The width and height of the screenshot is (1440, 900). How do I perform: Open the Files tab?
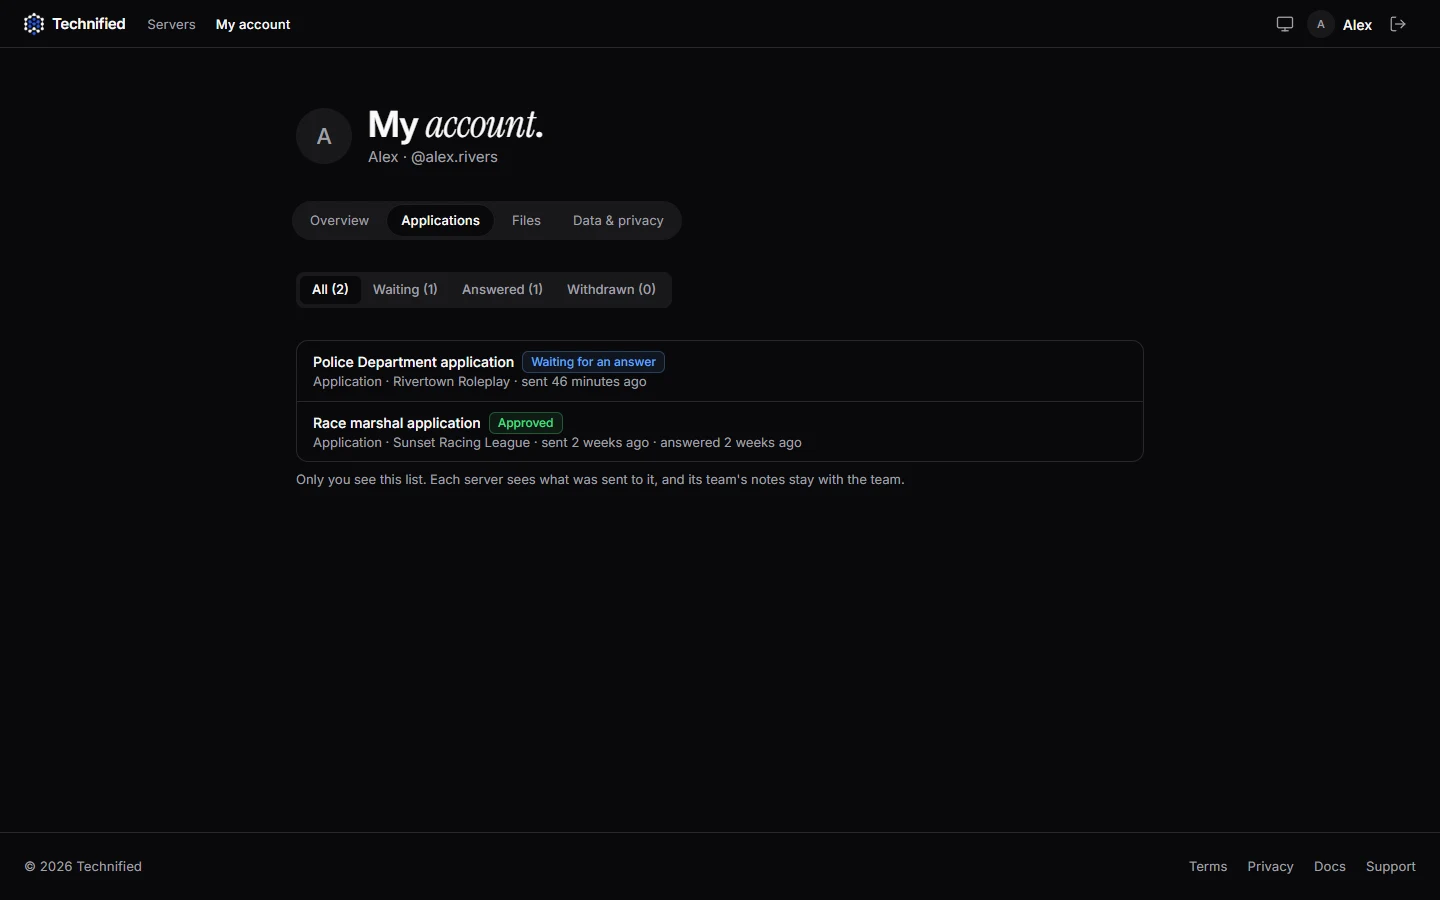[526, 220]
